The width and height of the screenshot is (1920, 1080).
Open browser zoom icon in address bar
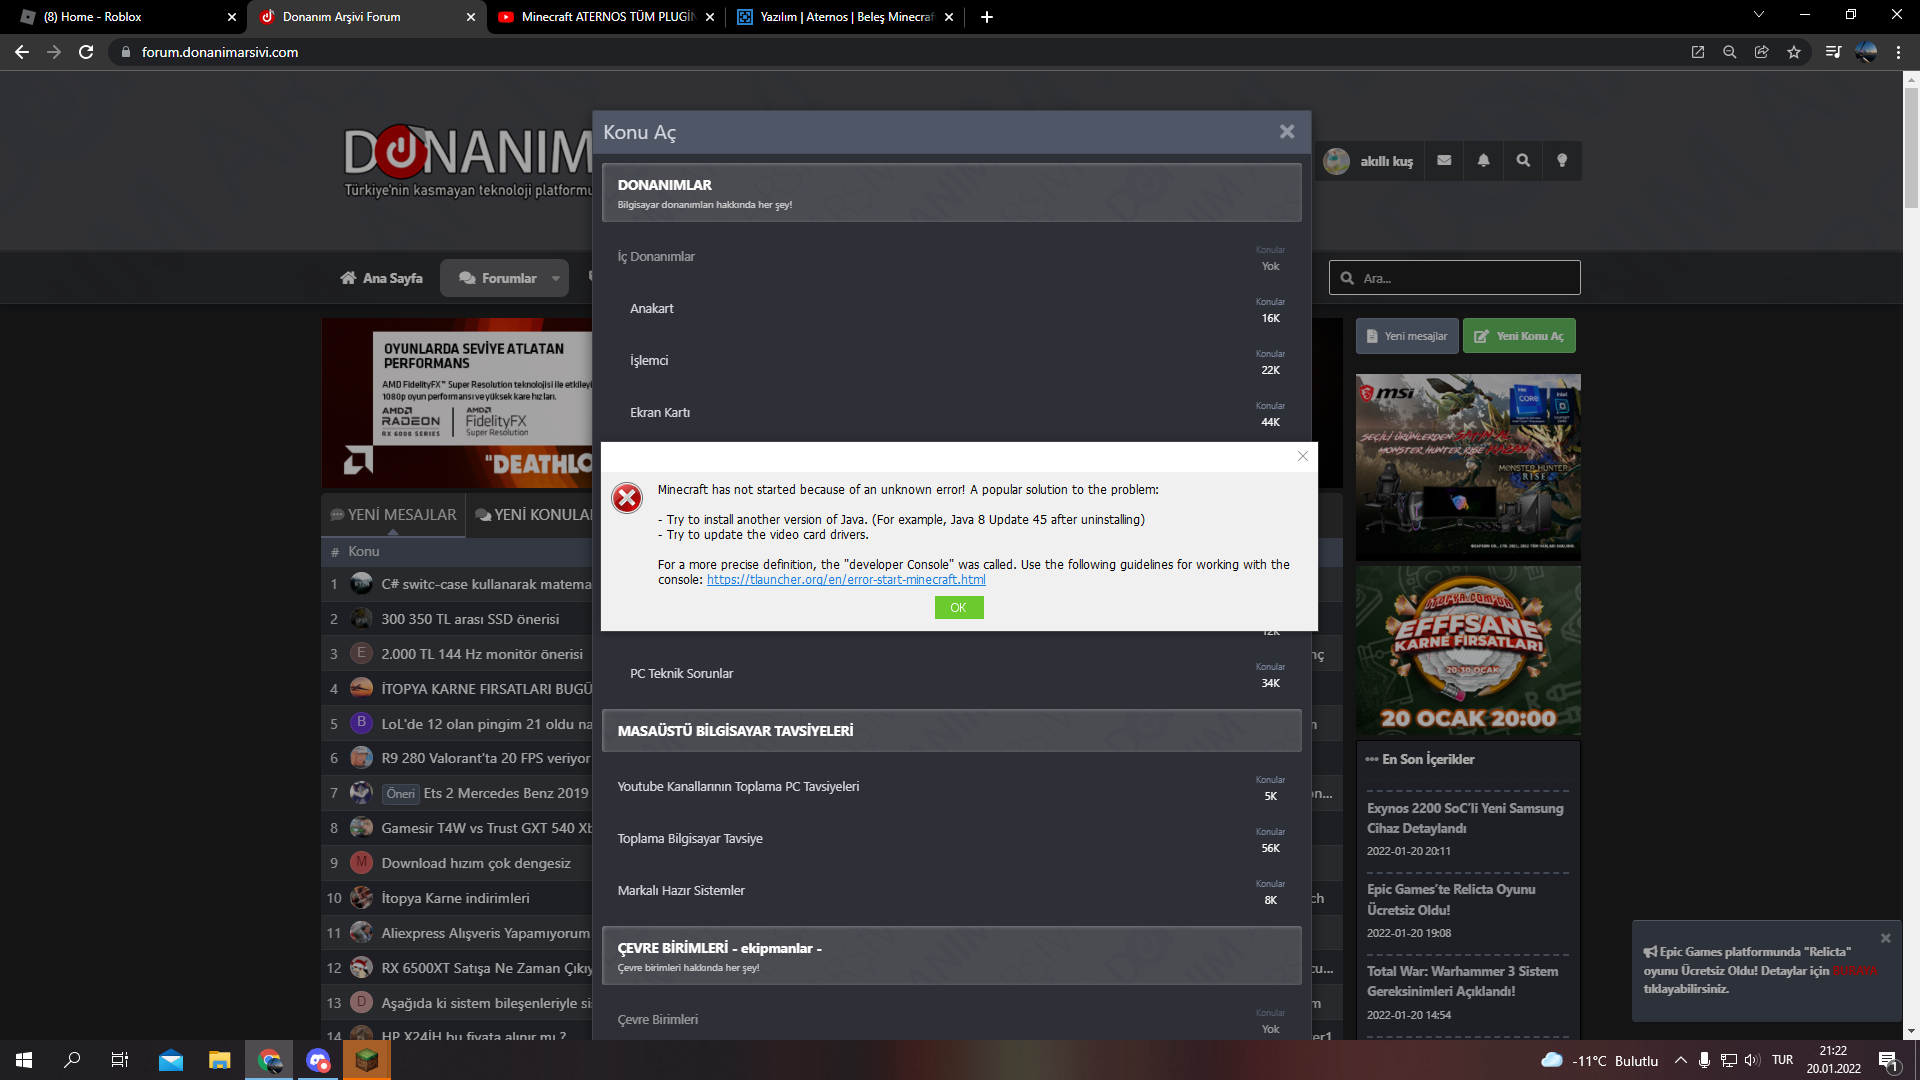point(1729,52)
